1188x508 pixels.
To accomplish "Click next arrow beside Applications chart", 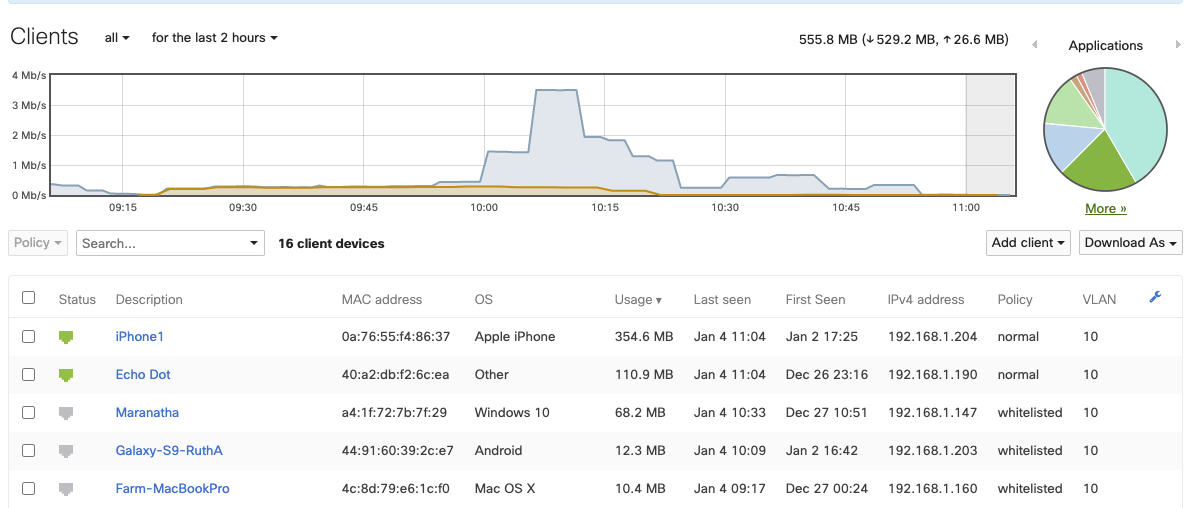I will pos(1178,45).
